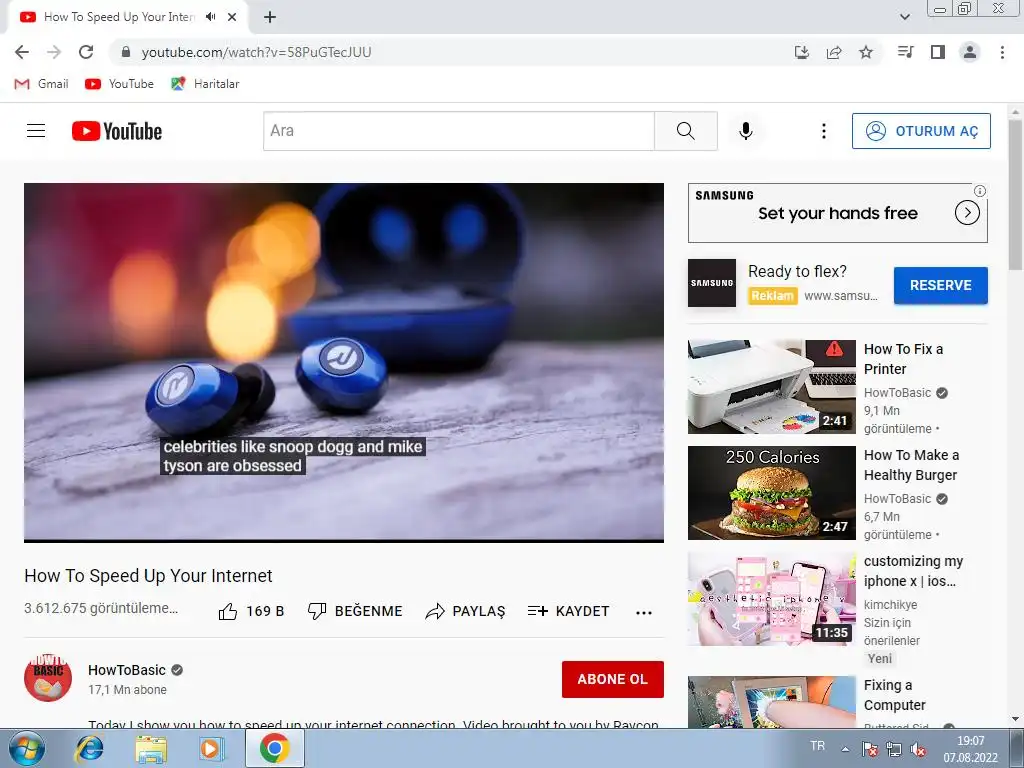
Task: Click the OTURUM AÇ sign-in button
Action: click(x=921, y=131)
